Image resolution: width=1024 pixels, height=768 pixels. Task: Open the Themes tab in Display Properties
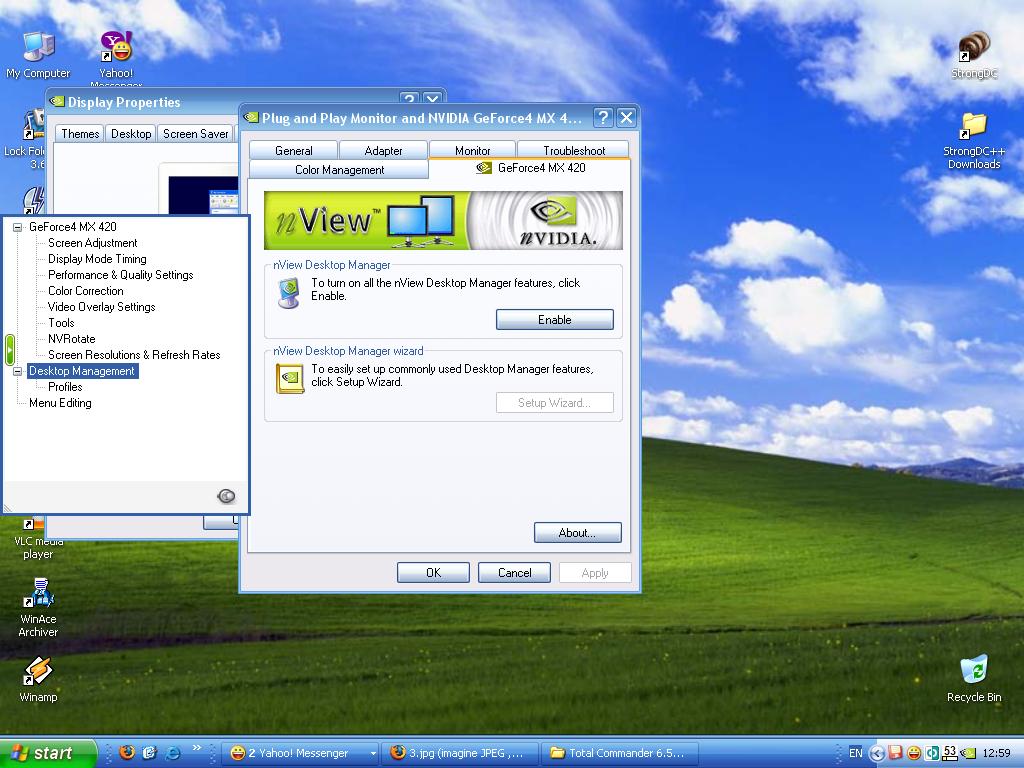pyautogui.click(x=80, y=134)
